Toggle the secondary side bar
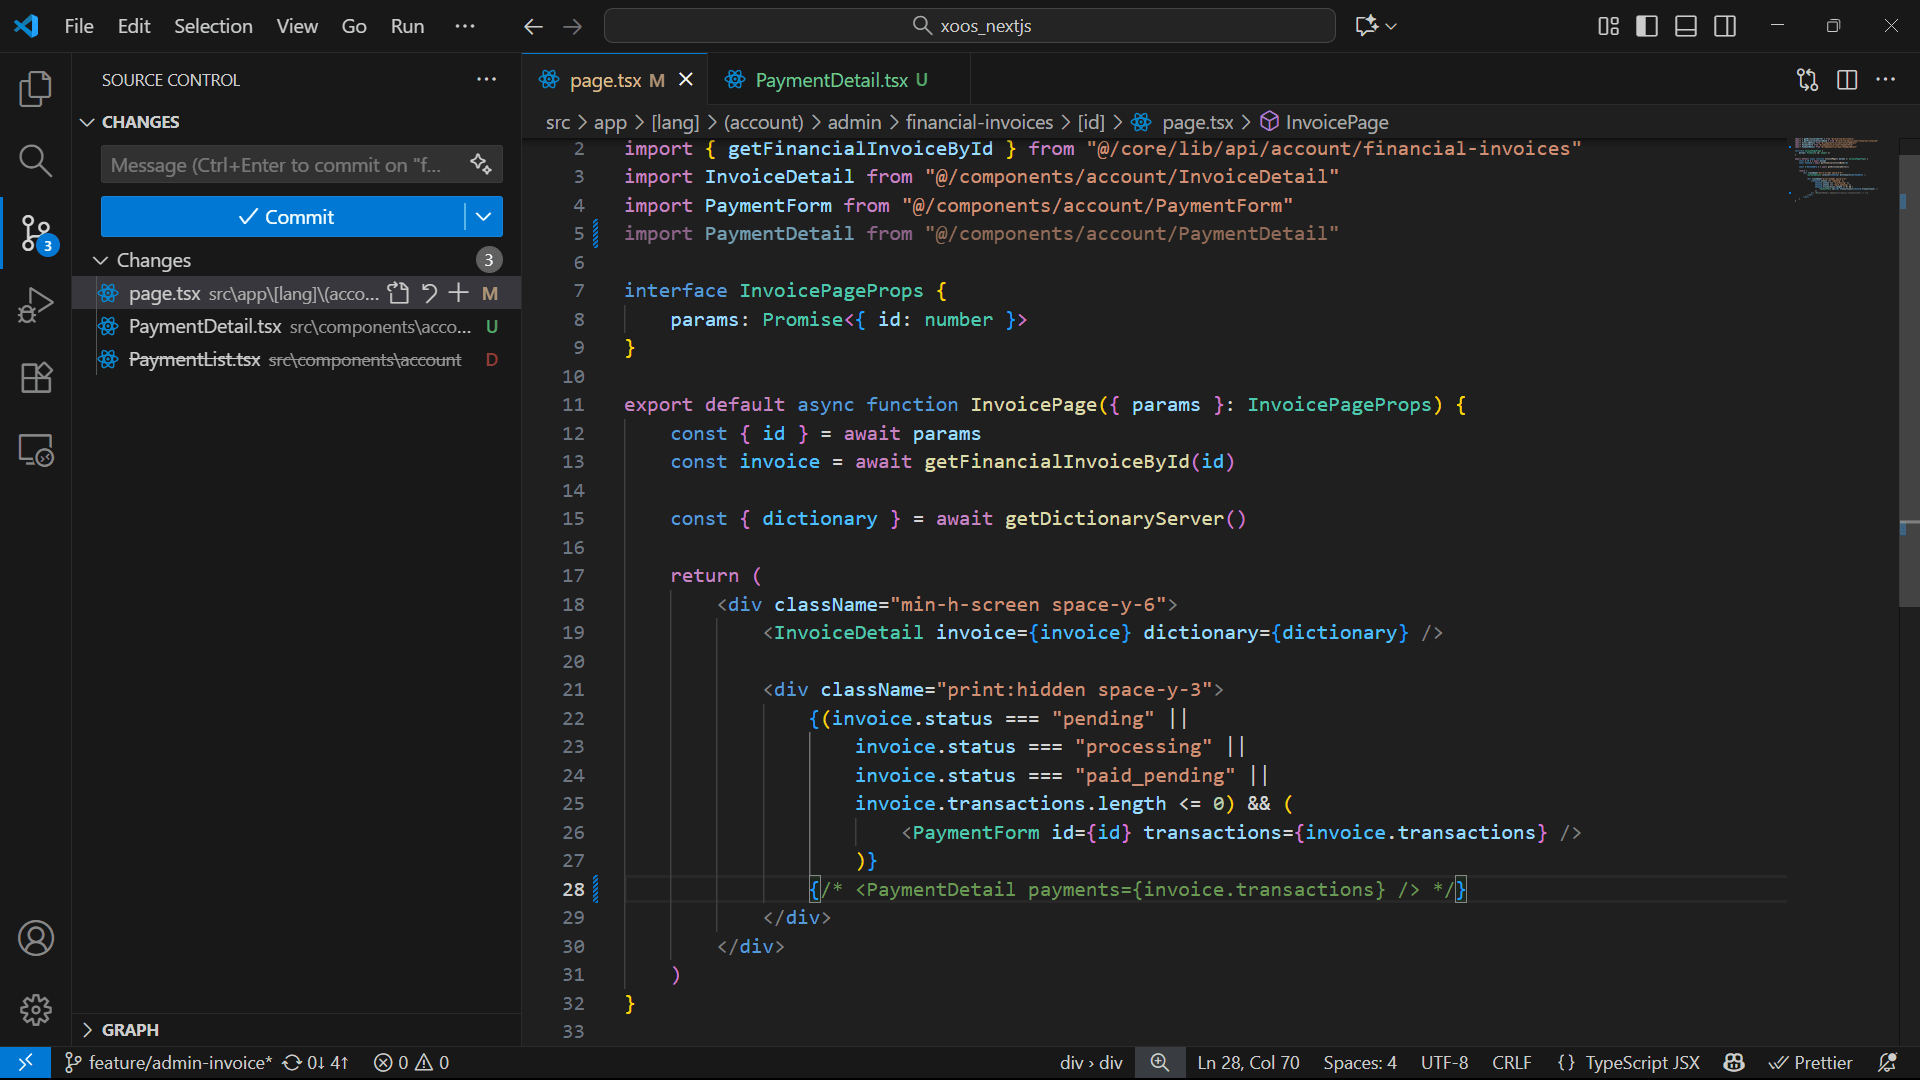Screen dimensions: 1920x1080 pos(1725,26)
